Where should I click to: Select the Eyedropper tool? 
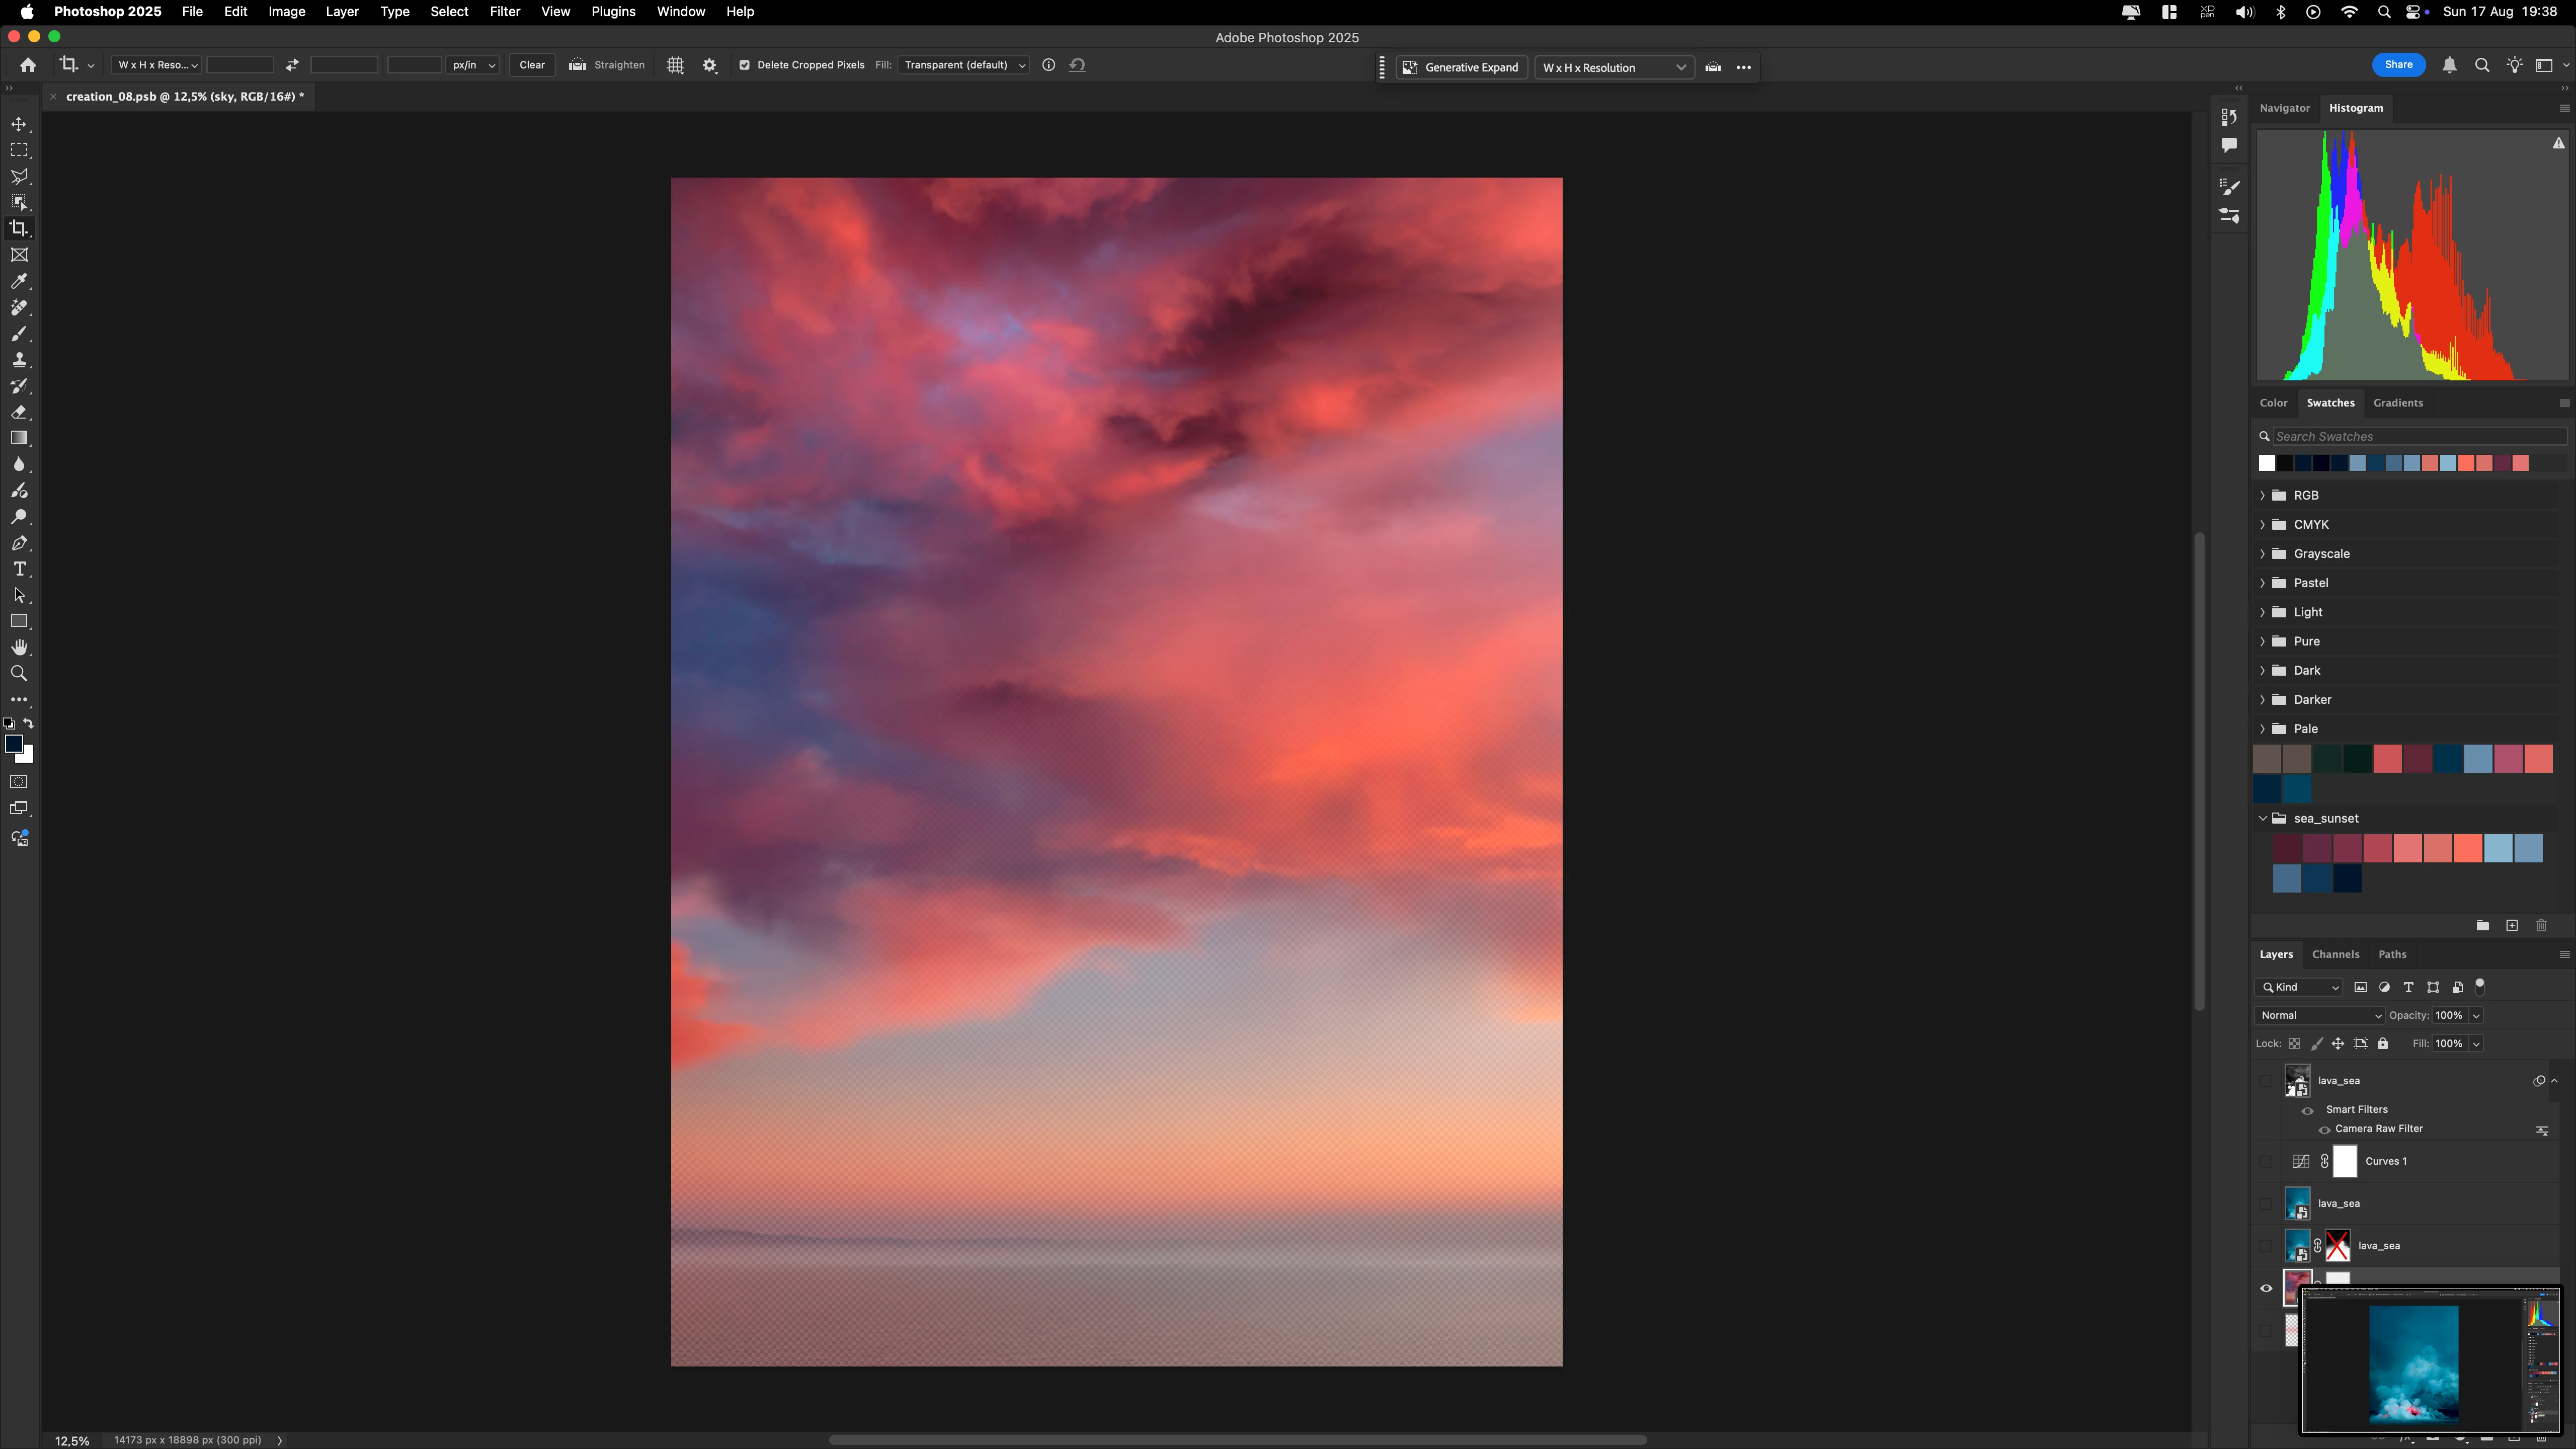click(19, 281)
